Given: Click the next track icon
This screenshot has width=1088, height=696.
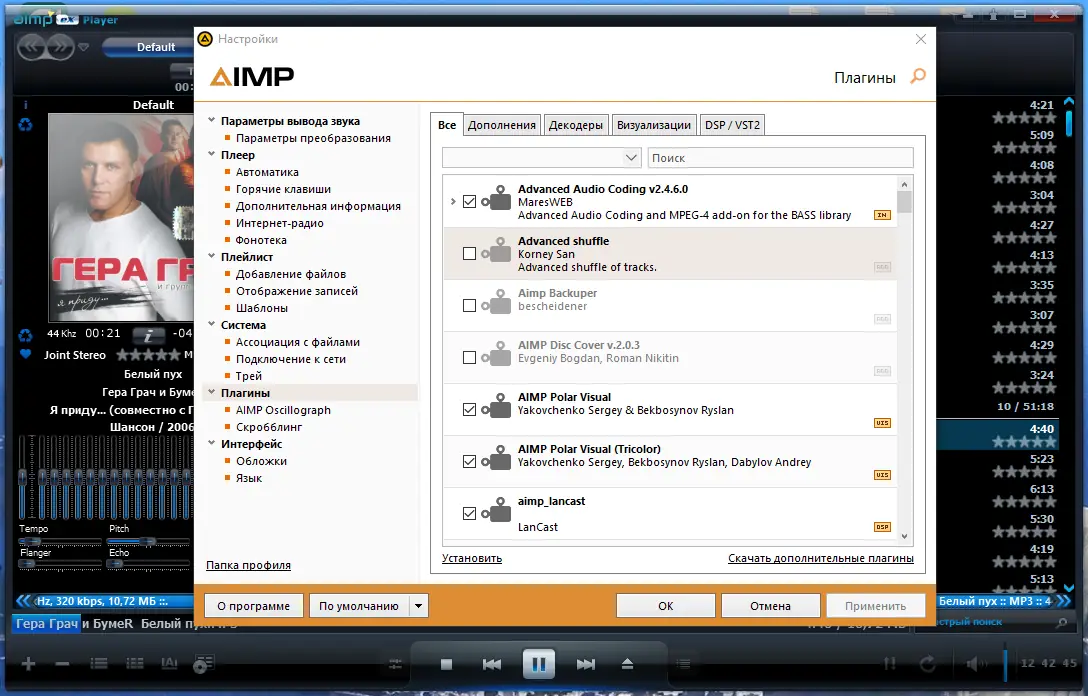Looking at the screenshot, I should click(x=585, y=663).
